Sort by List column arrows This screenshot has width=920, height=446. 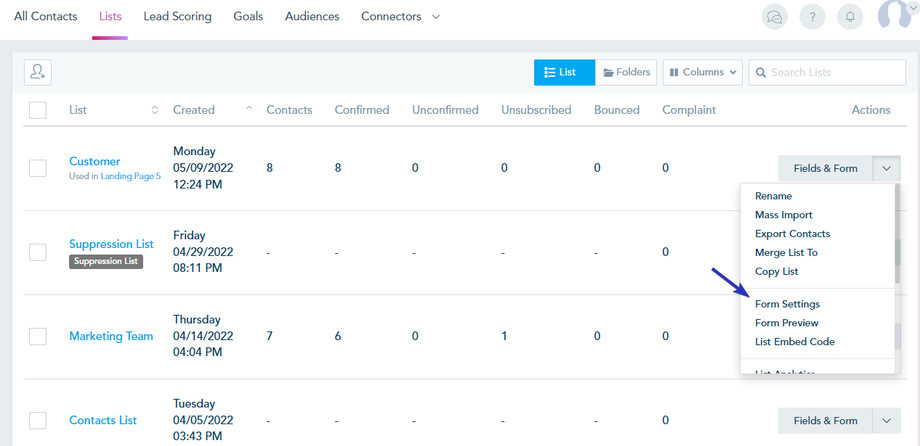click(x=154, y=110)
